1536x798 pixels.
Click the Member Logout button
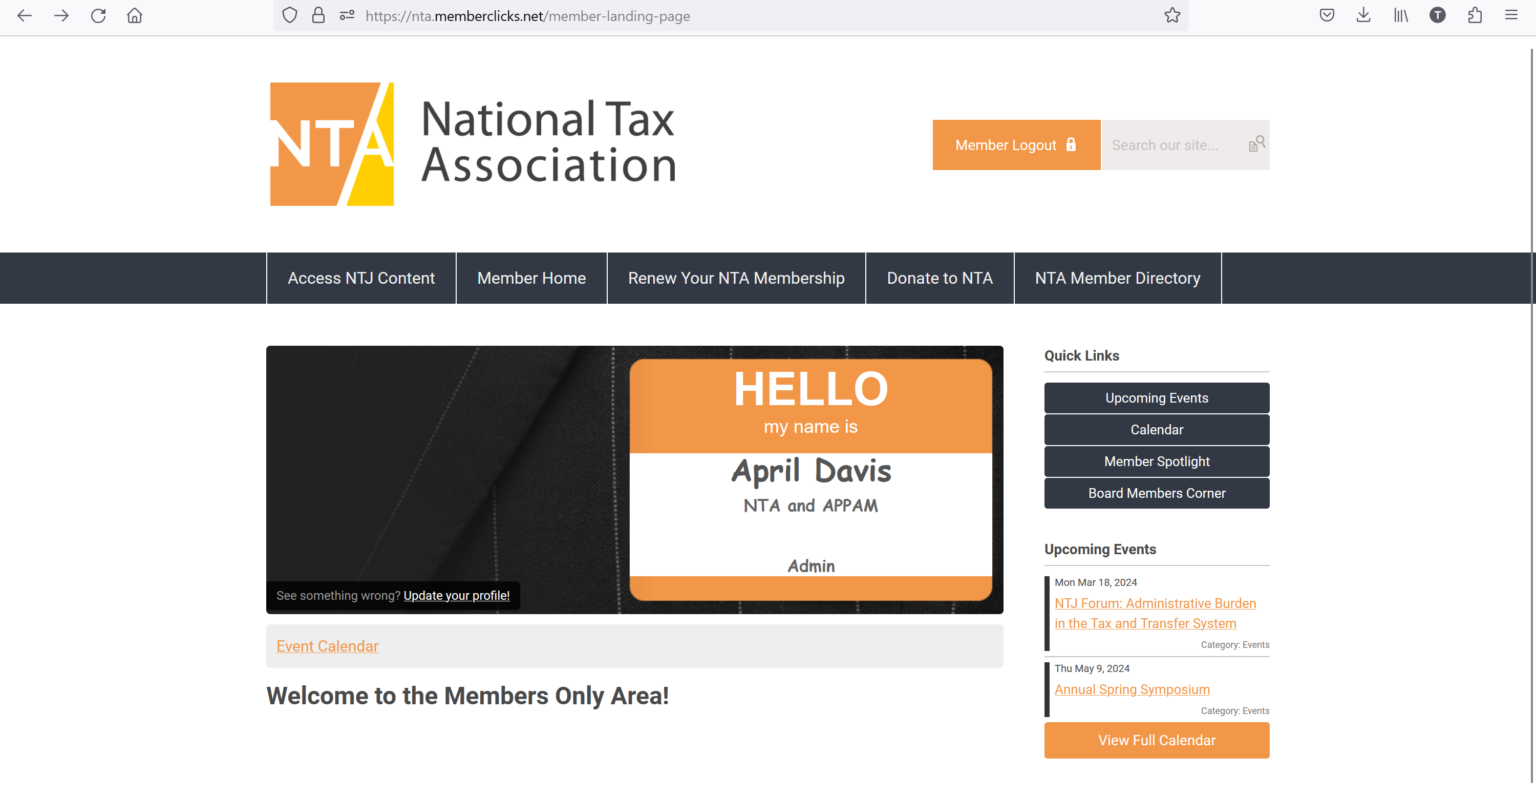point(1016,144)
